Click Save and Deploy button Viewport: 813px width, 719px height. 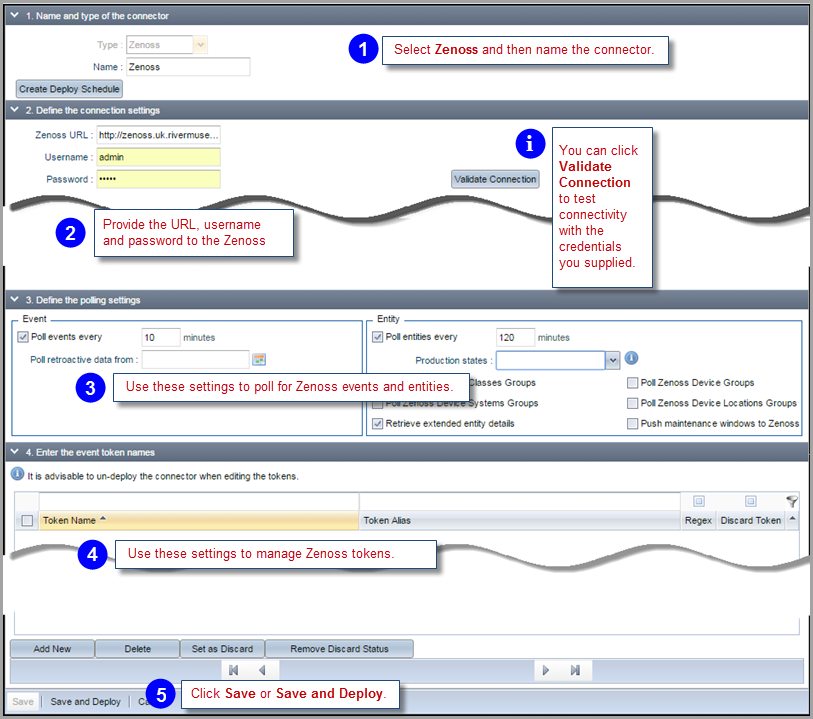click(86, 701)
